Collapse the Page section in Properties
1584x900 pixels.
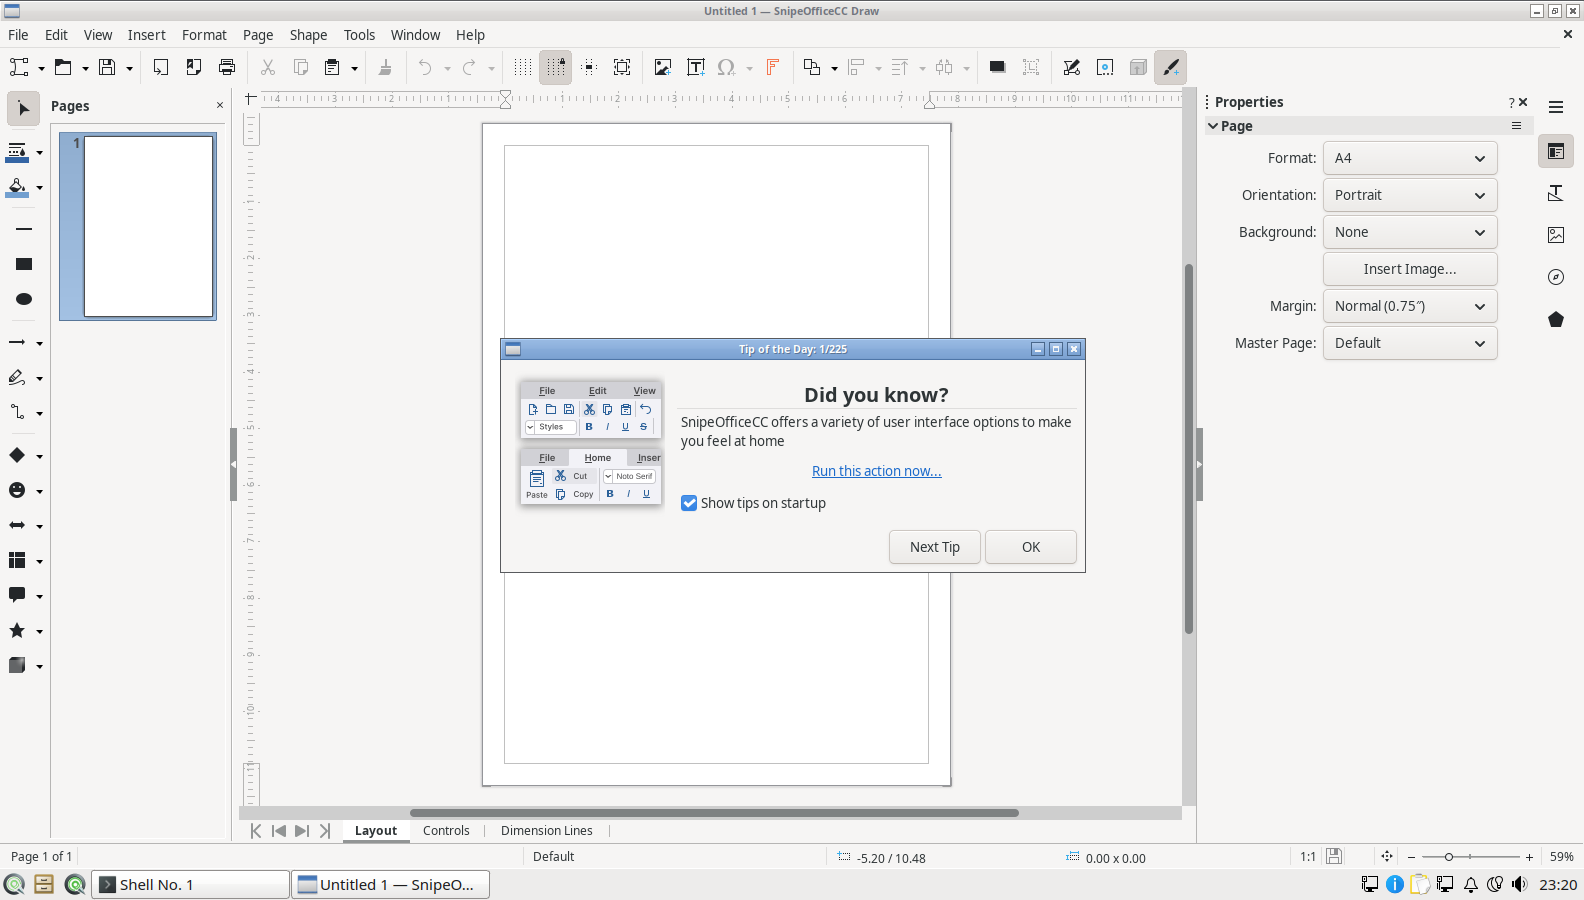coord(1213,126)
